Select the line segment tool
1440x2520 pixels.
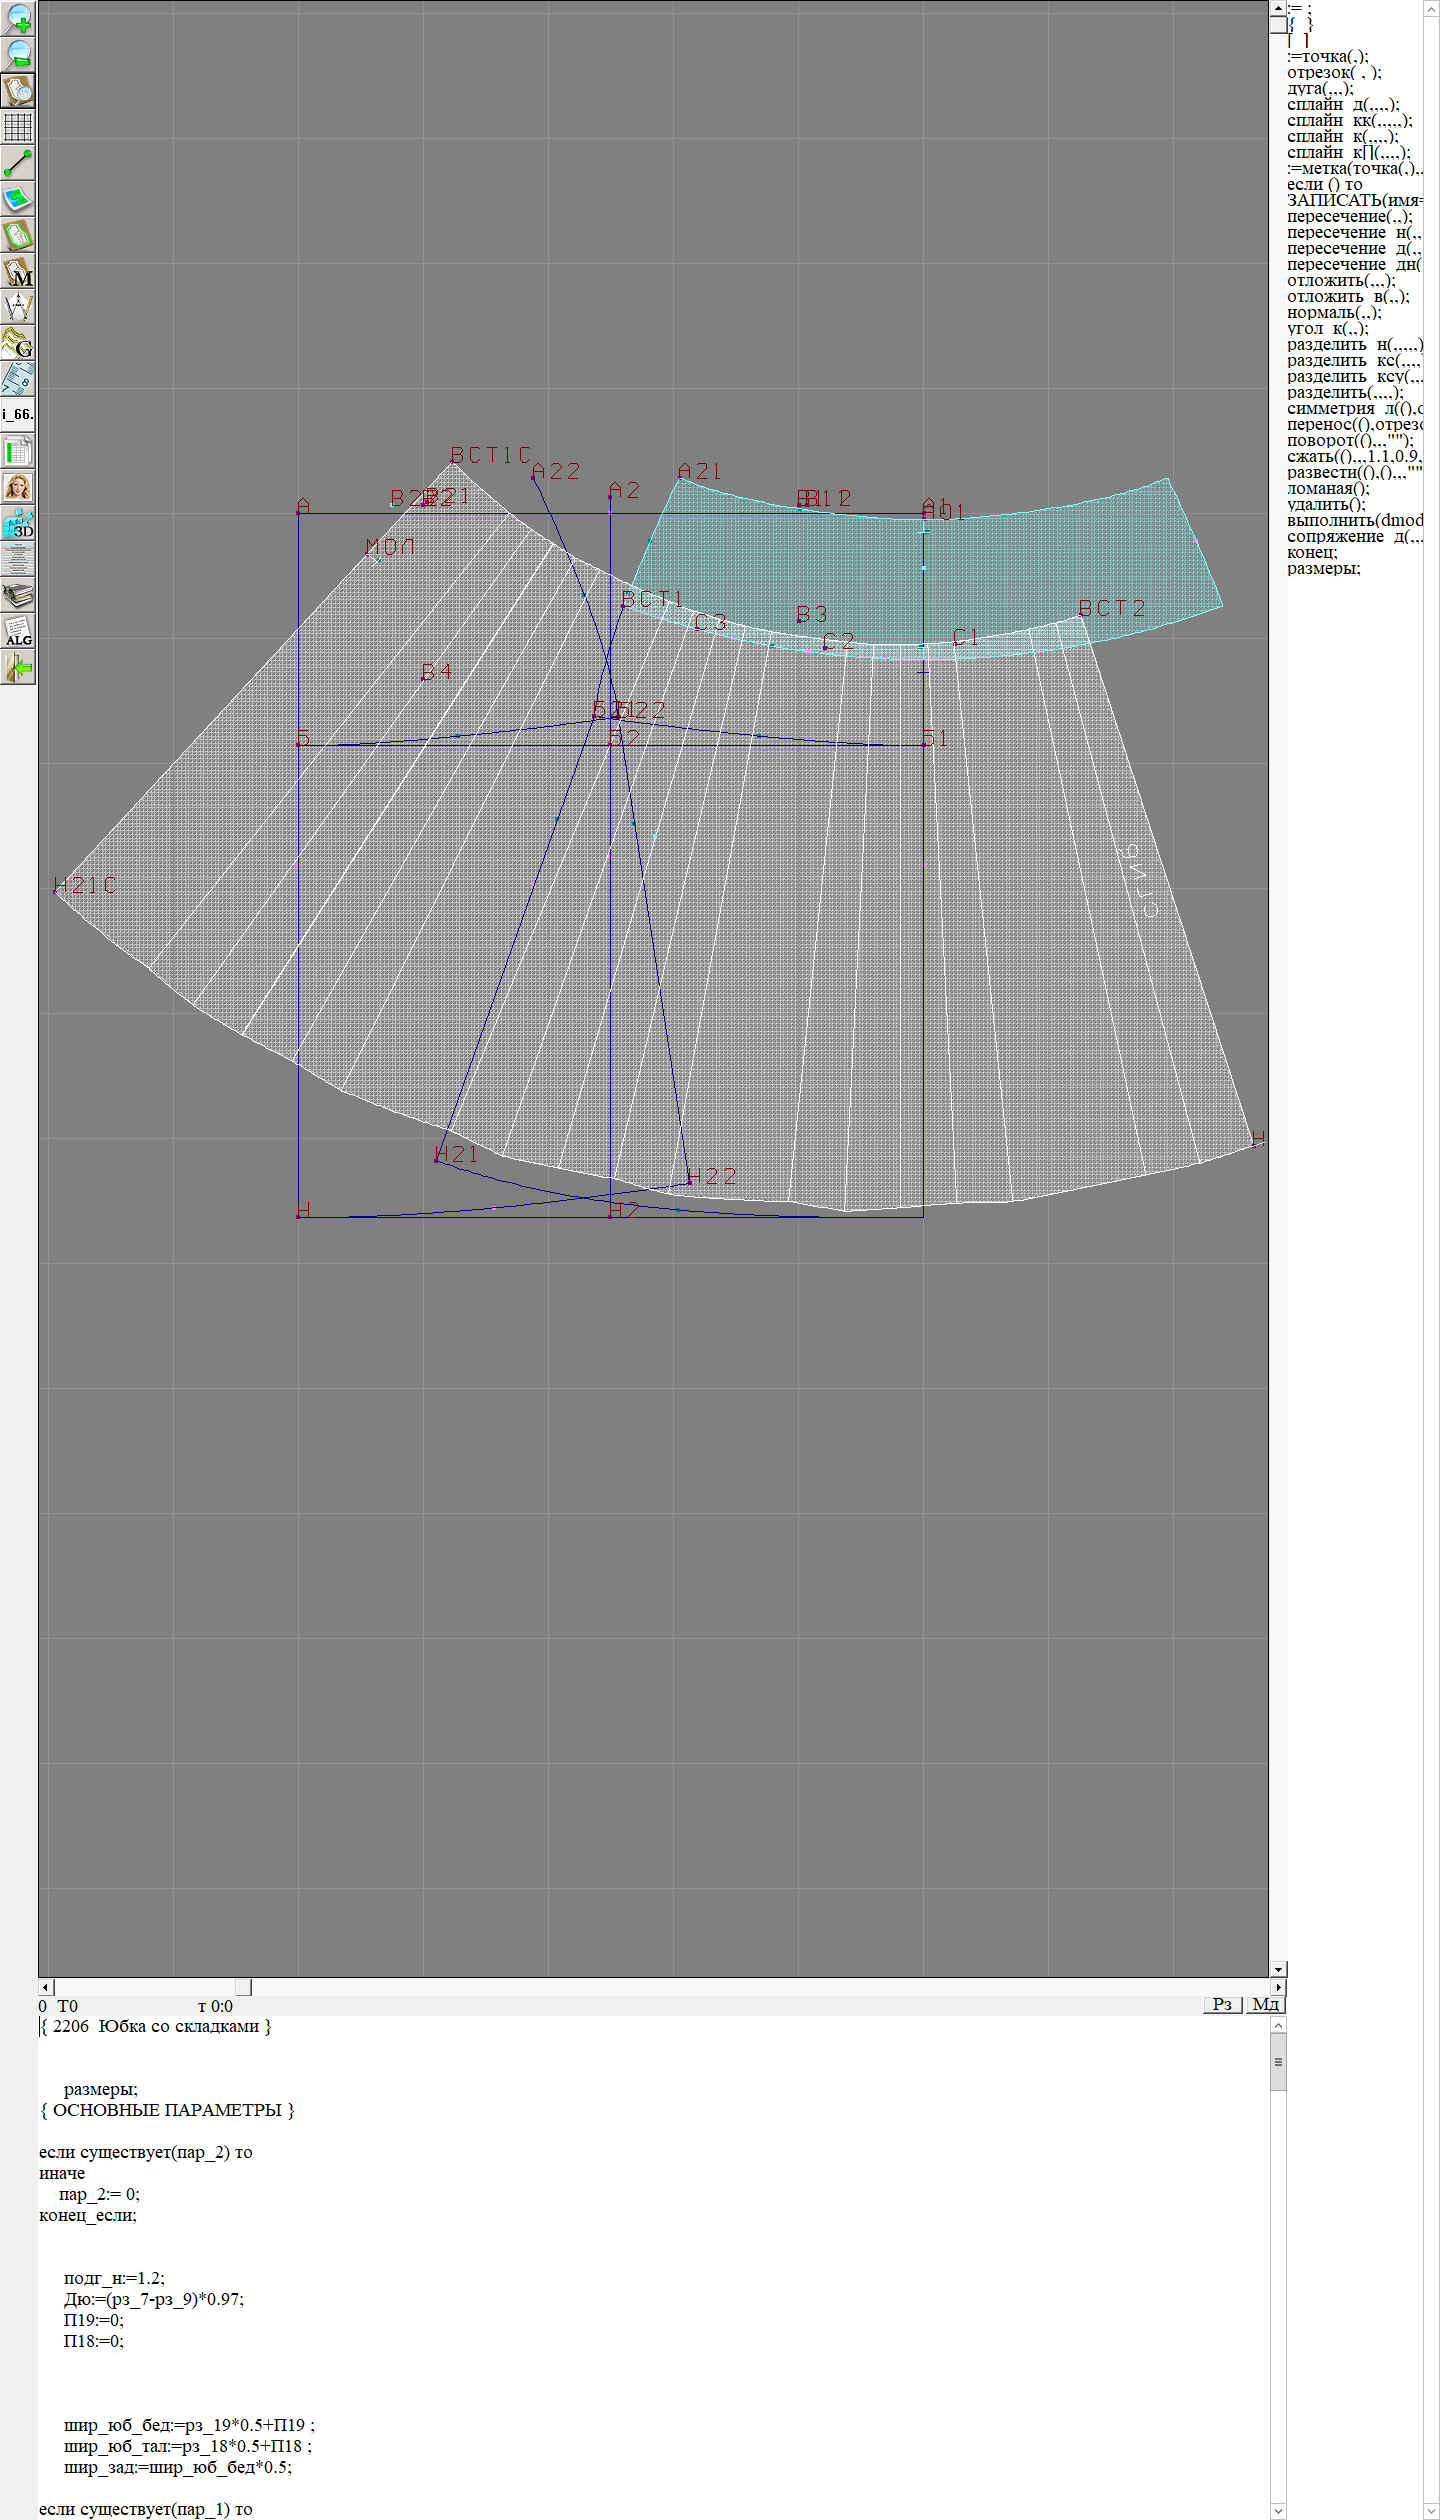click(x=18, y=163)
